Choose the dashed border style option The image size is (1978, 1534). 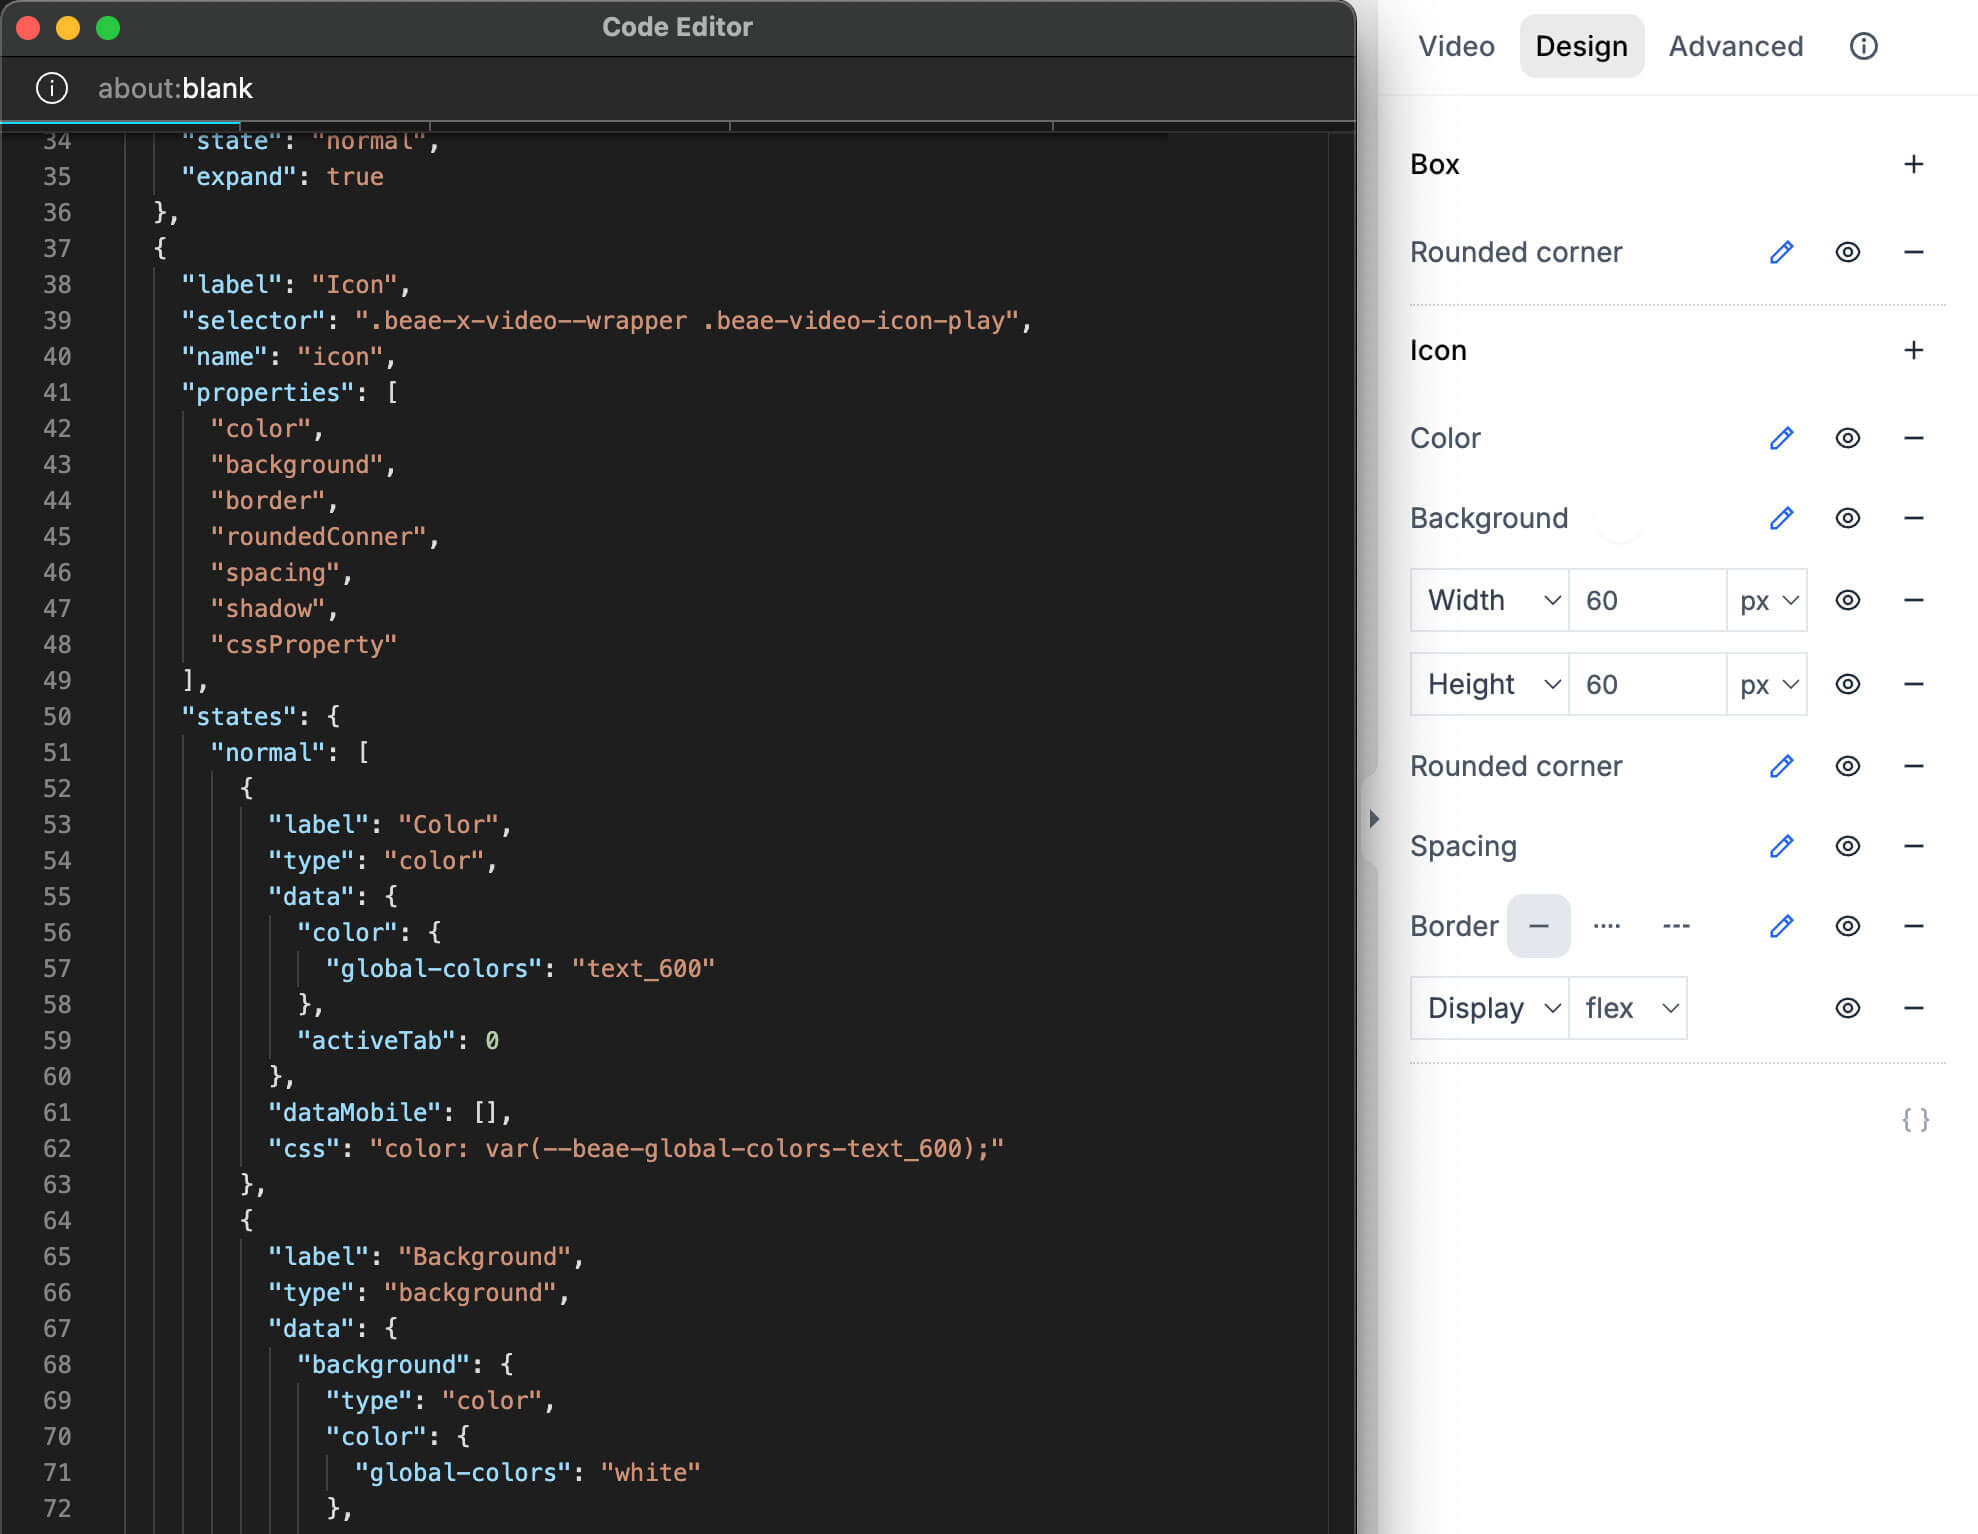point(1676,926)
